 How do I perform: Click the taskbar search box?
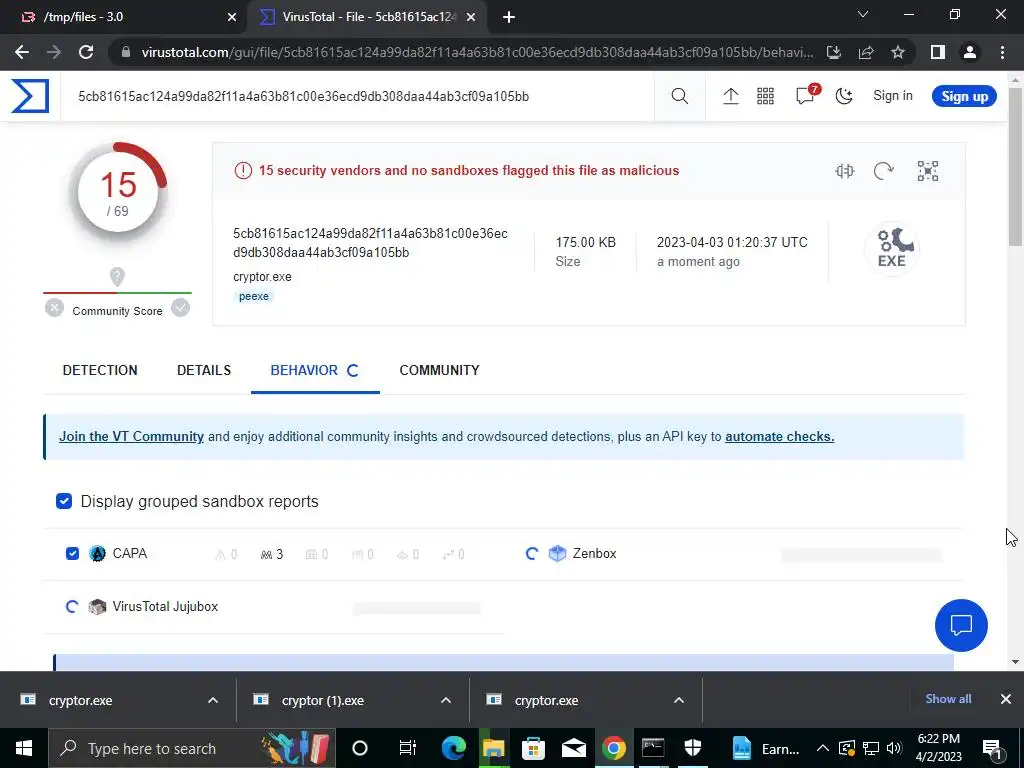(191, 748)
